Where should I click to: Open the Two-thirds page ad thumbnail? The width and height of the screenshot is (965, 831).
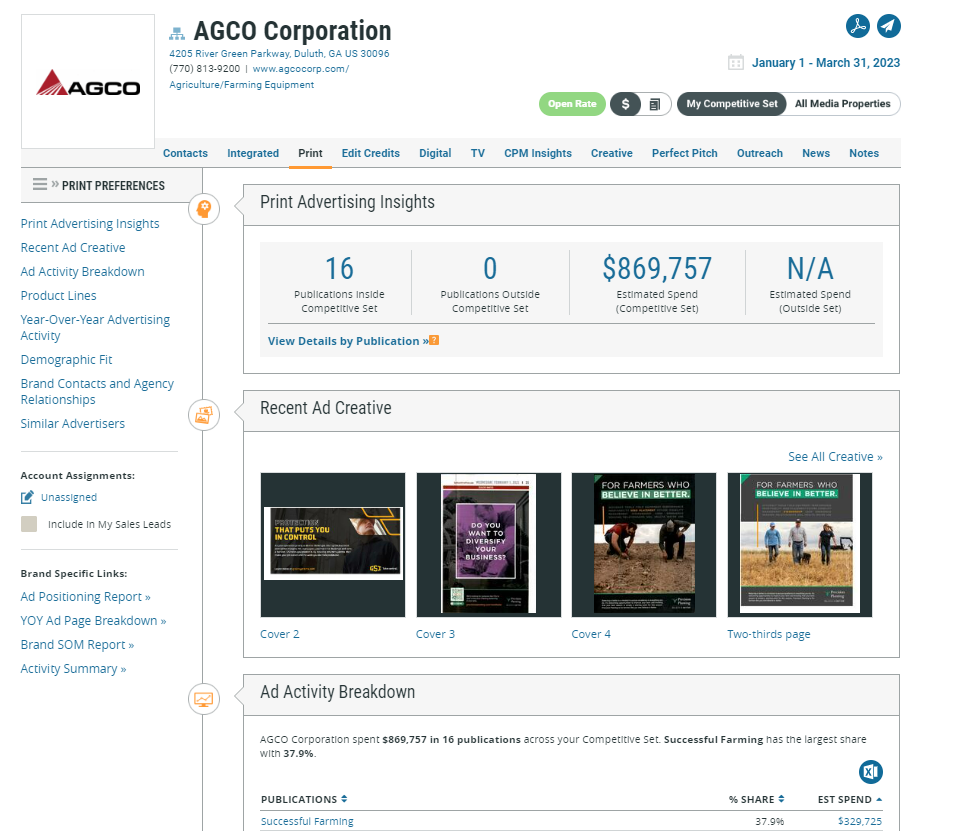tap(799, 545)
